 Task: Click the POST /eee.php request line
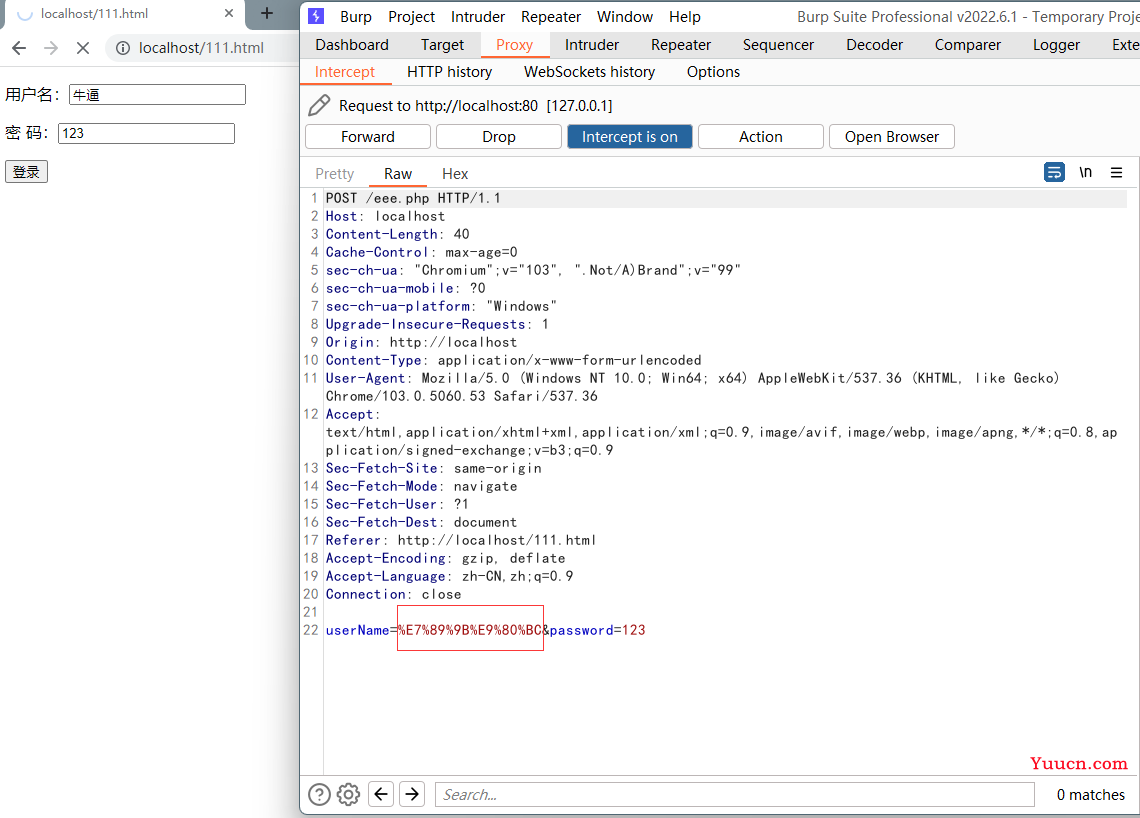[x=413, y=198]
